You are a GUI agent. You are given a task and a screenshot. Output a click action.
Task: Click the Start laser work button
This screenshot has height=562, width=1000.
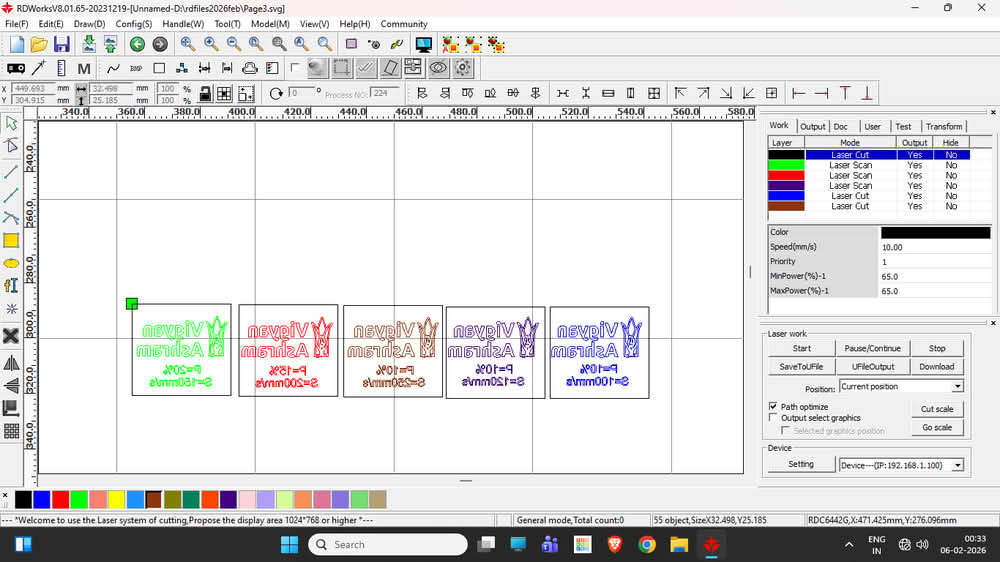click(802, 348)
